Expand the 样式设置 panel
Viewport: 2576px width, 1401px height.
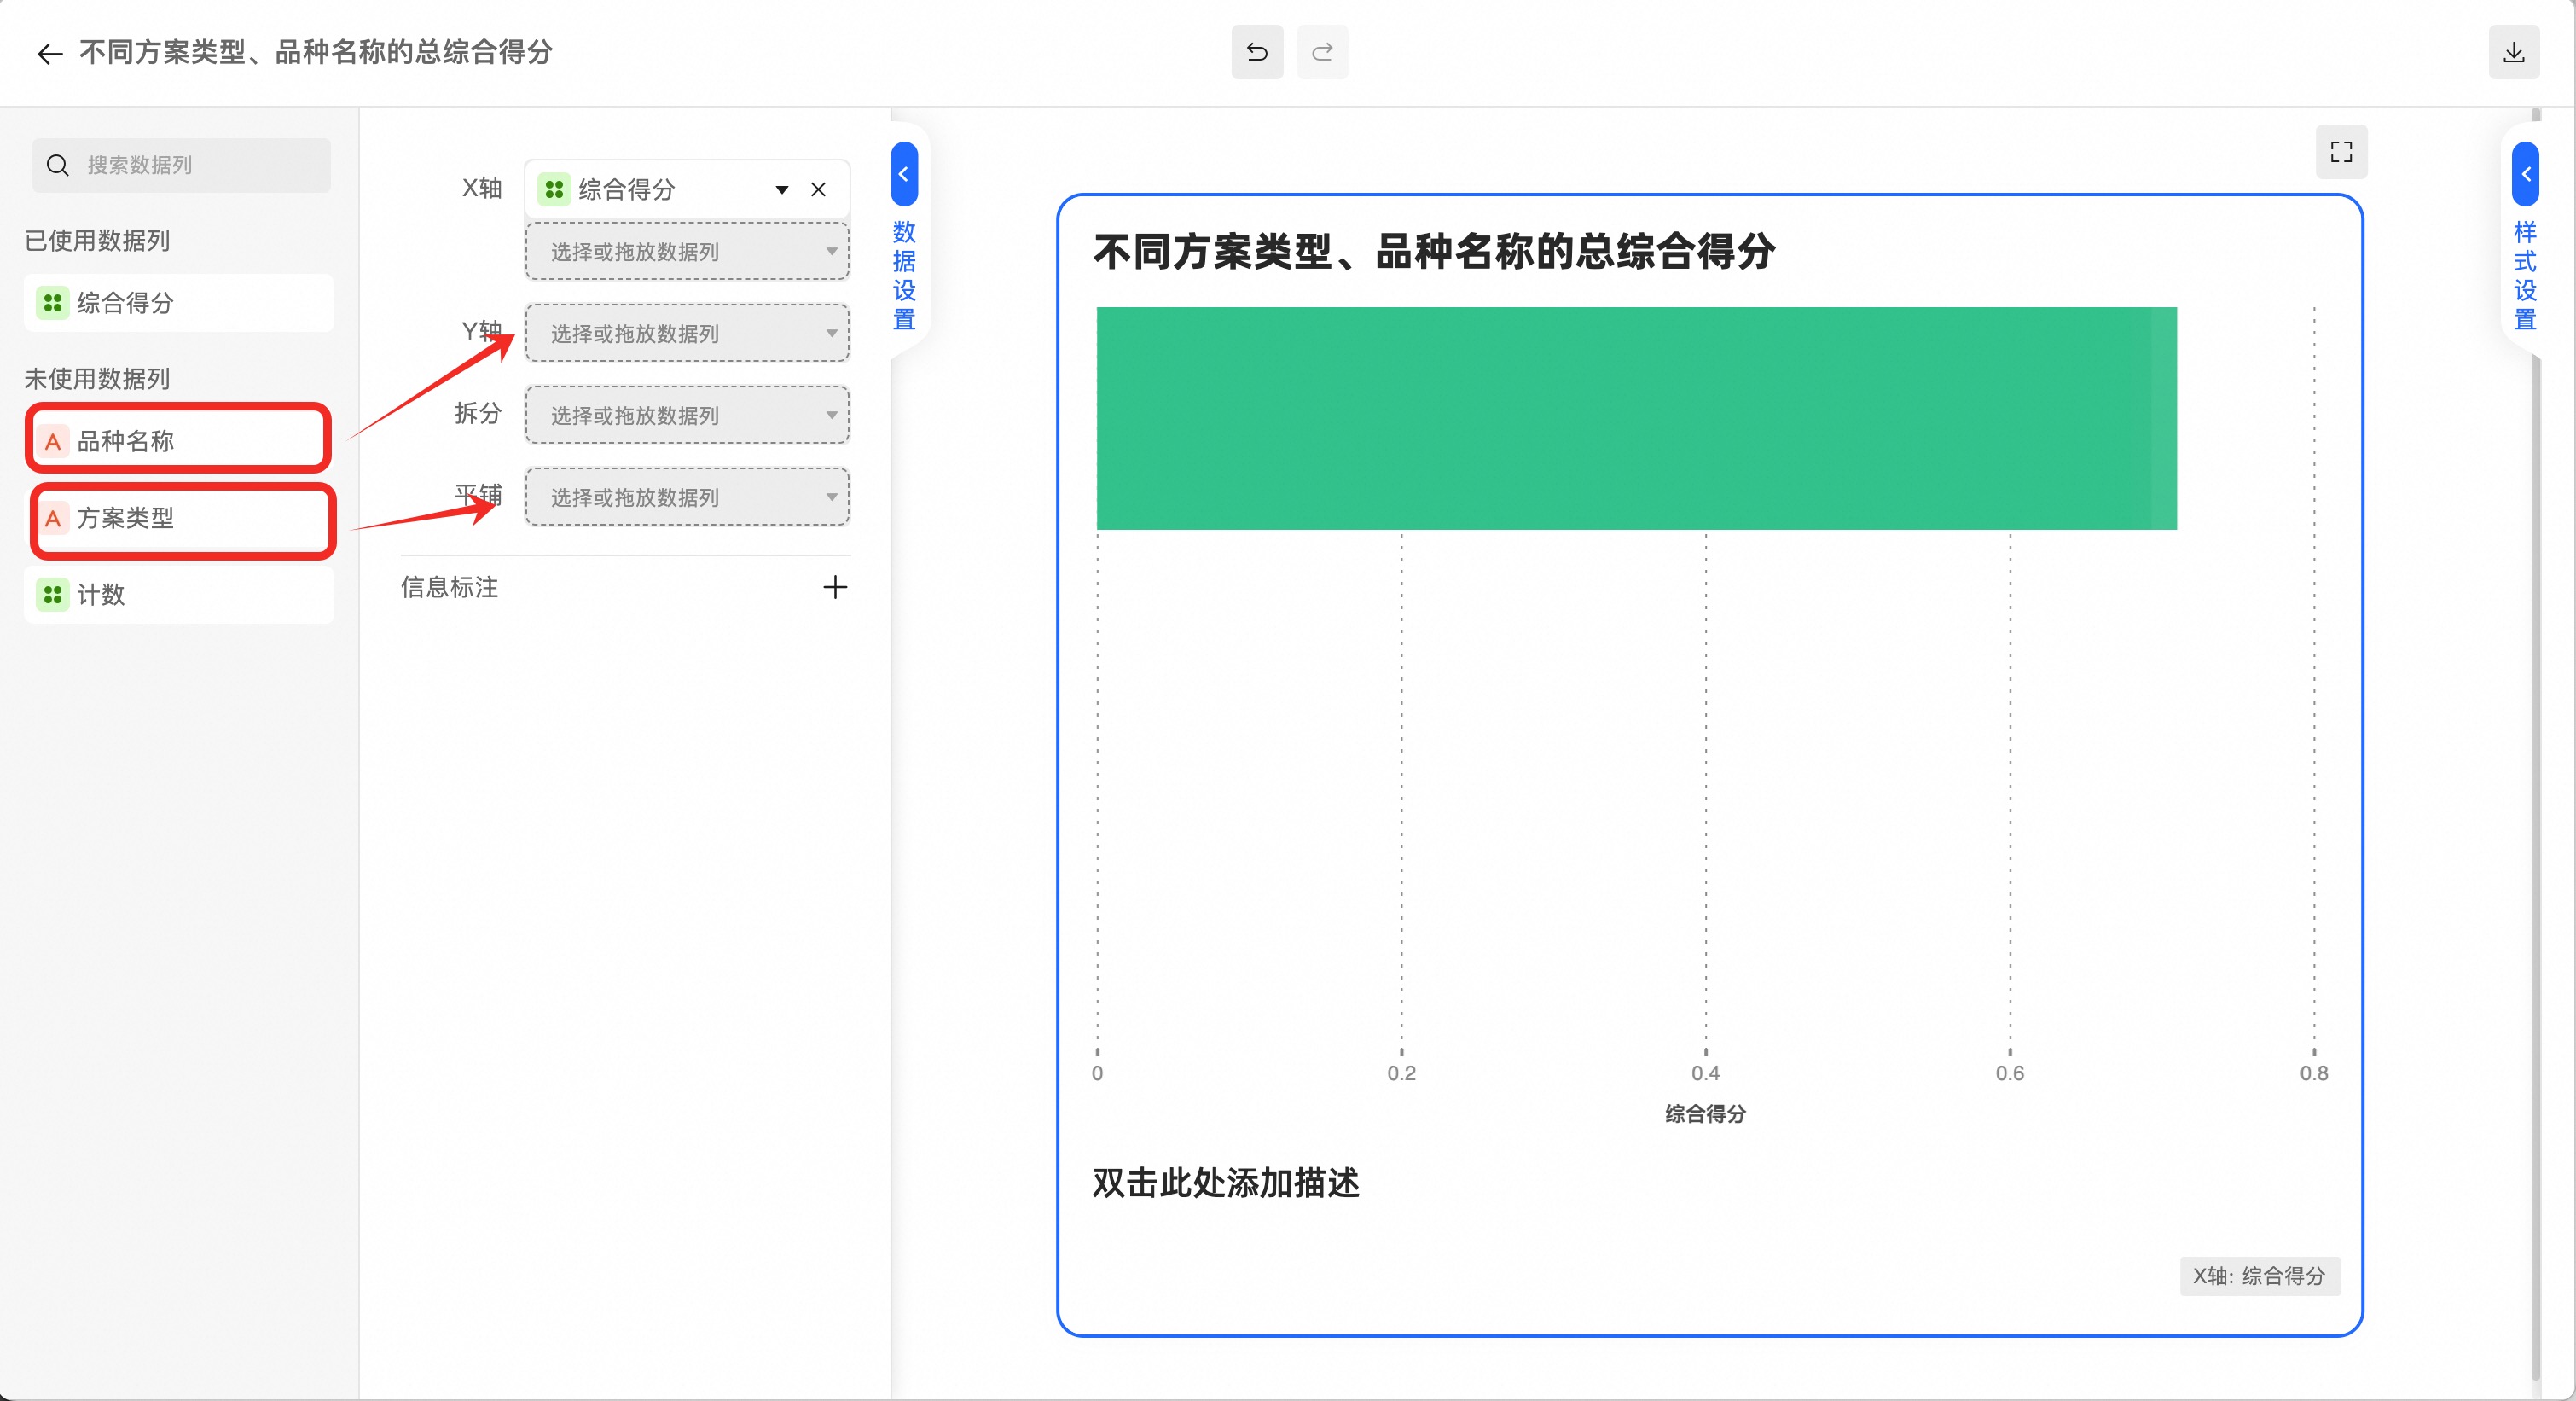click(x=2525, y=174)
